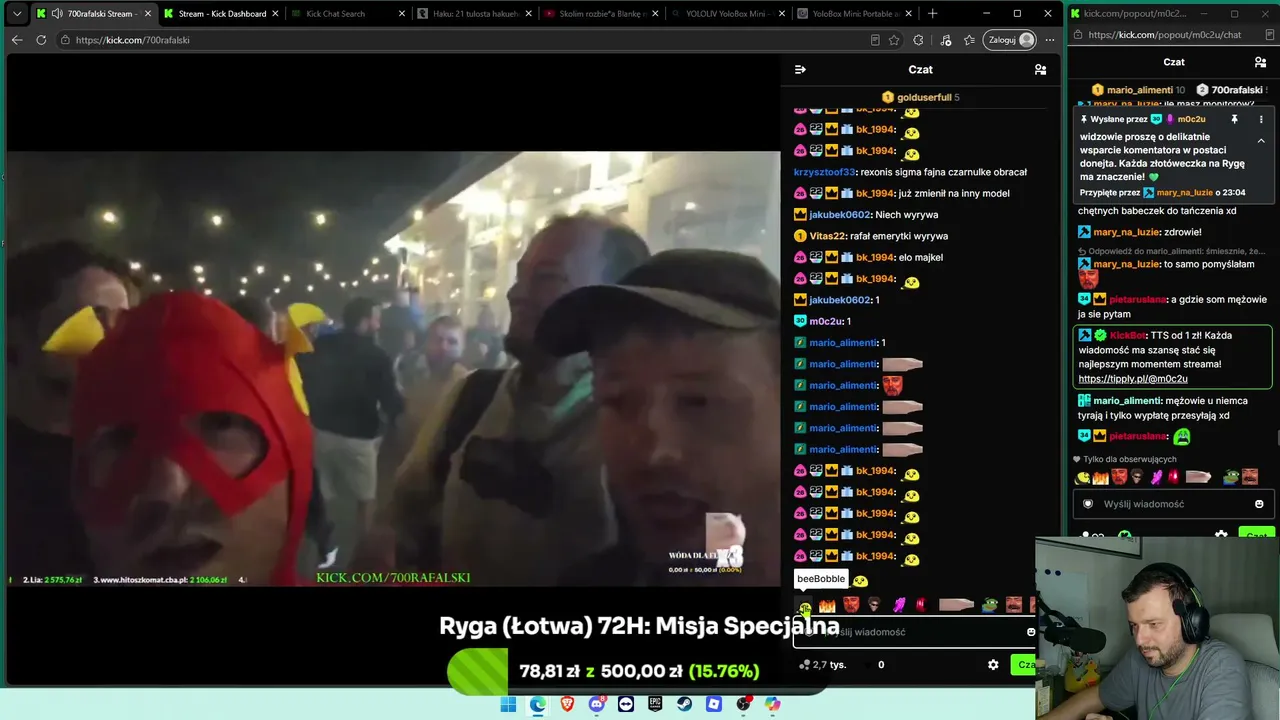The width and height of the screenshot is (1280, 720).
Task: Open browser three-dot settings menu
Action: (1049, 40)
